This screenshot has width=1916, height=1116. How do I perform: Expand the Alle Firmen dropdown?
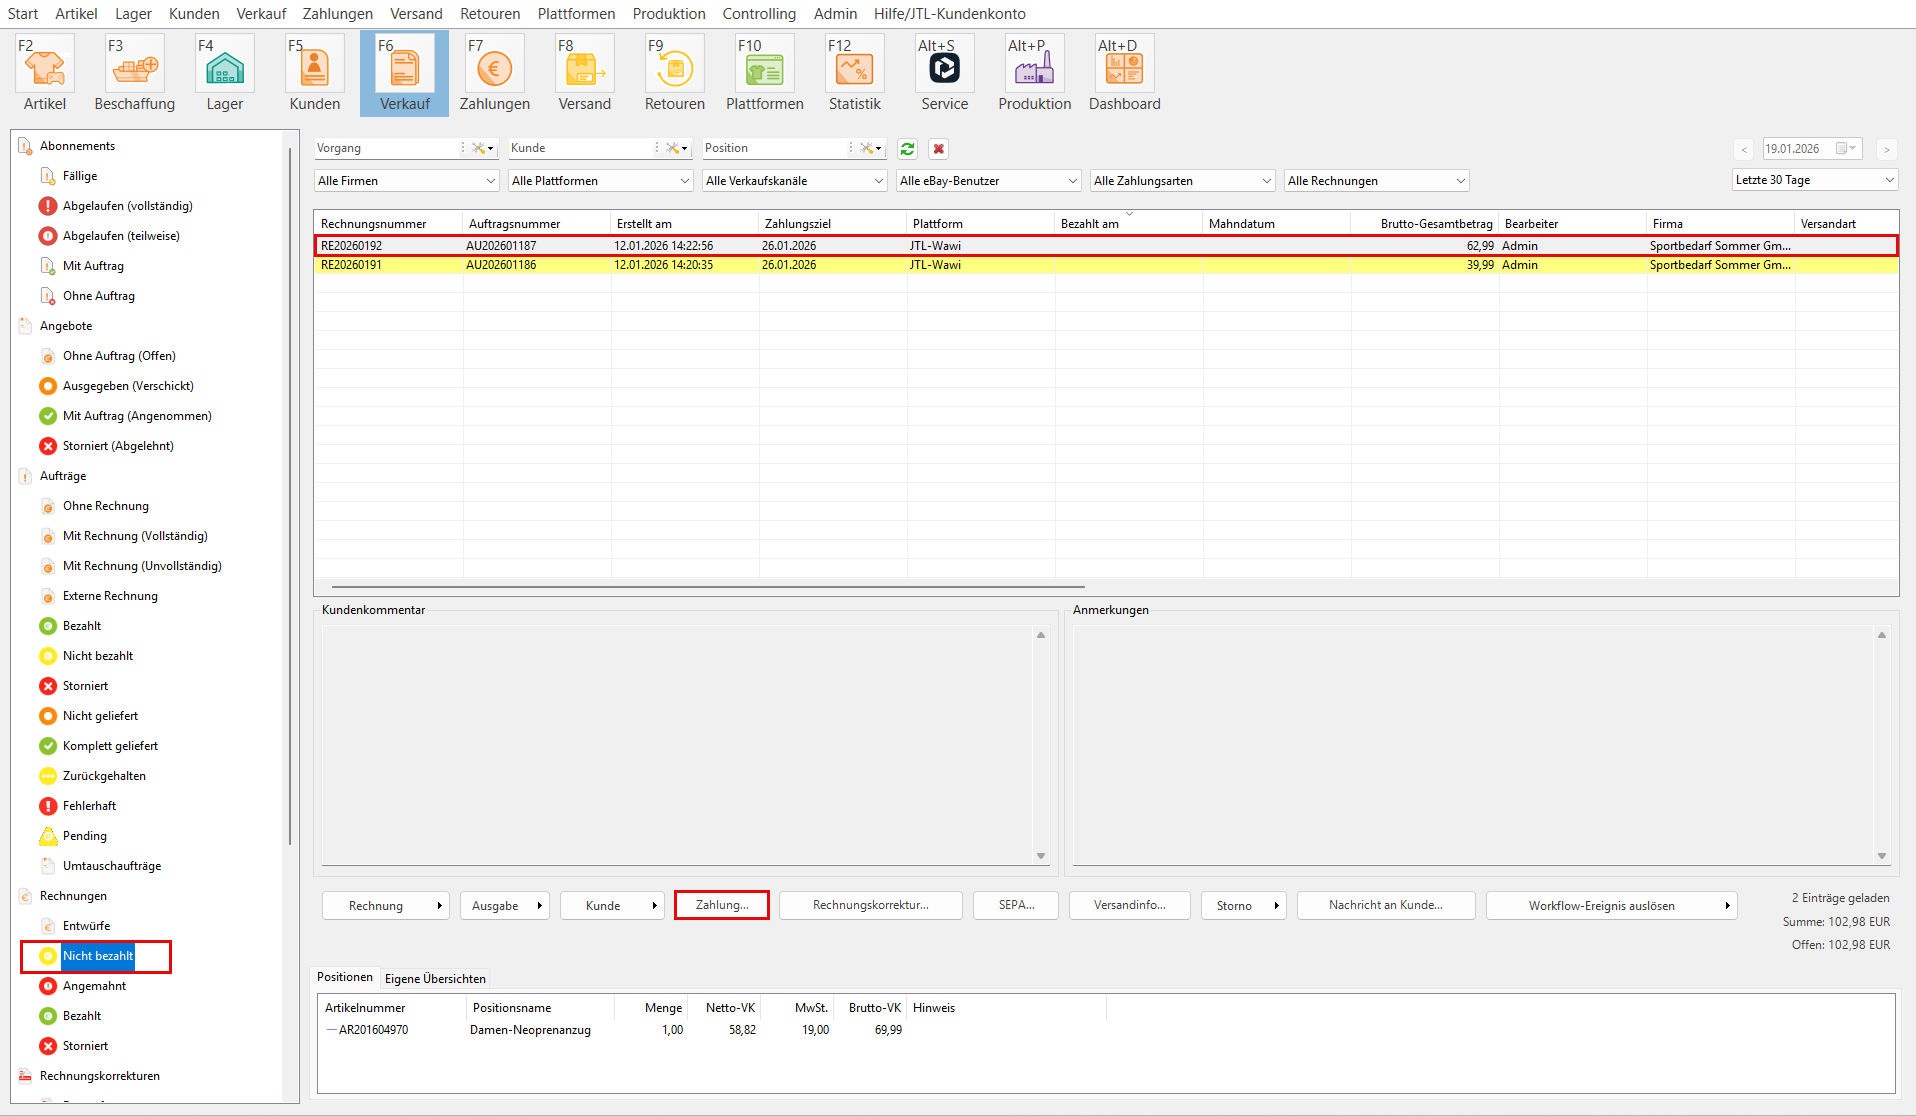406,181
